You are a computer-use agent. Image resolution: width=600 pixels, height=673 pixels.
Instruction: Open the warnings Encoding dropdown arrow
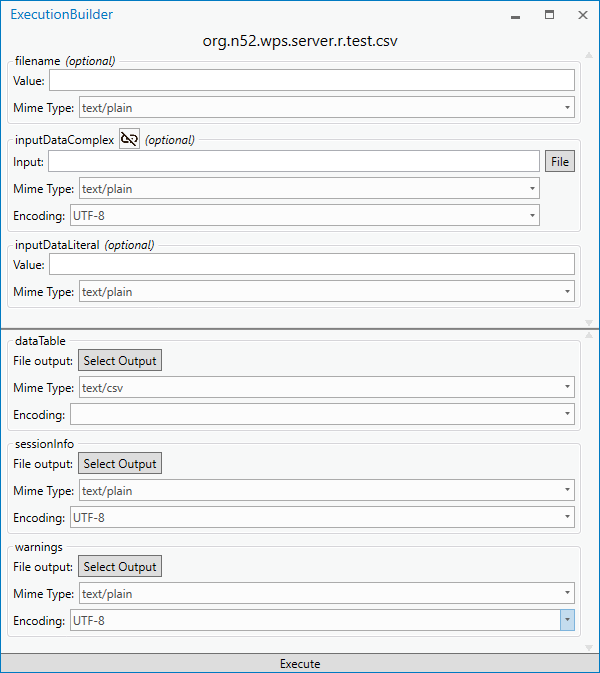(567, 620)
